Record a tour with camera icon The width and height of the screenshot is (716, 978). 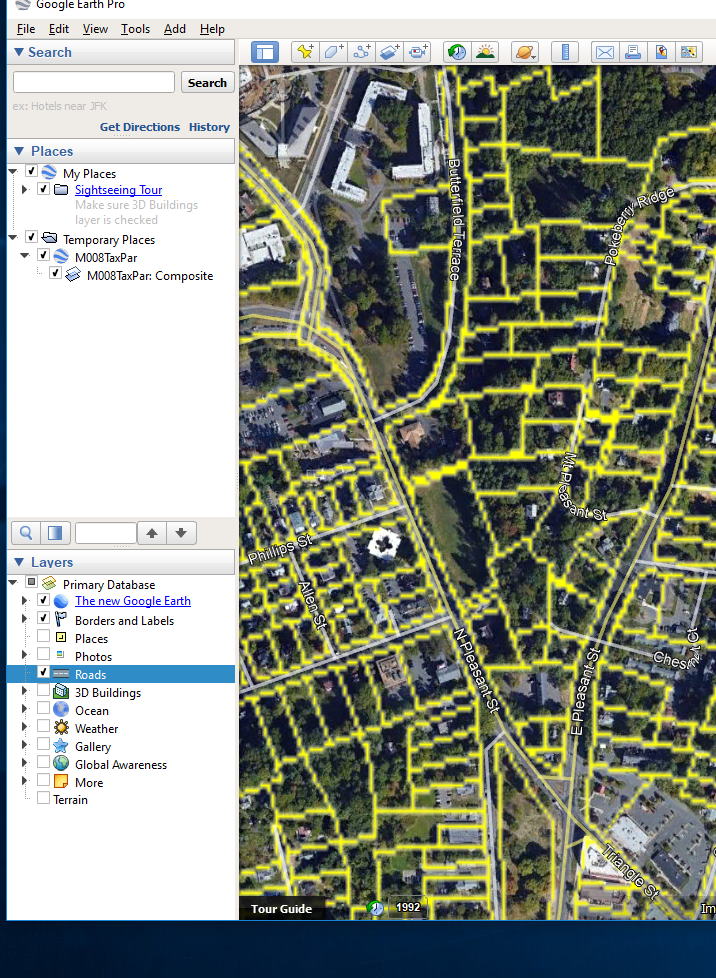tap(418, 52)
